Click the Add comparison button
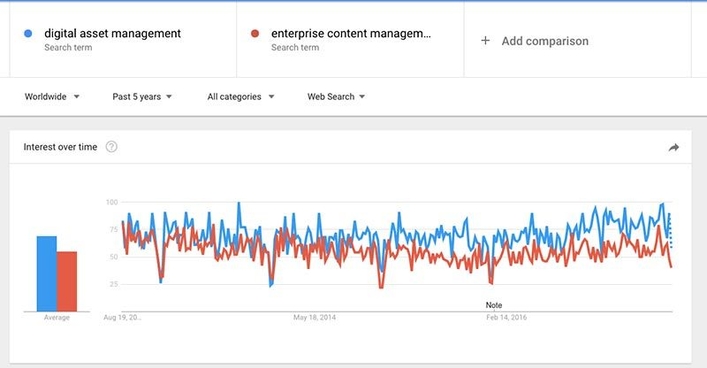Viewport: 707px width, 368px height. click(534, 41)
